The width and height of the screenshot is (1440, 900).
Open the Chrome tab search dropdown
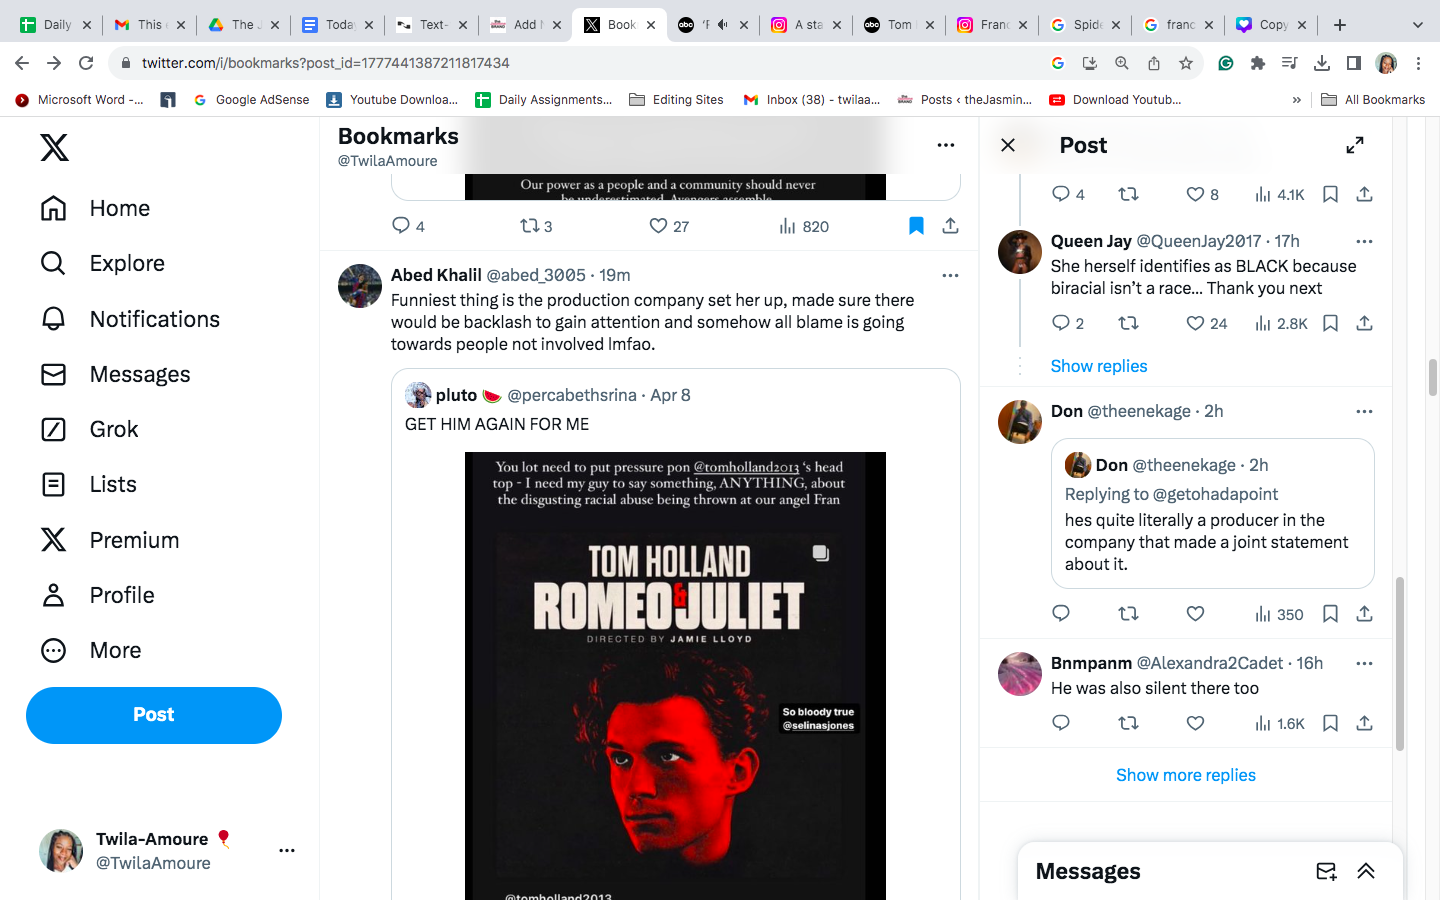point(1417,25)
